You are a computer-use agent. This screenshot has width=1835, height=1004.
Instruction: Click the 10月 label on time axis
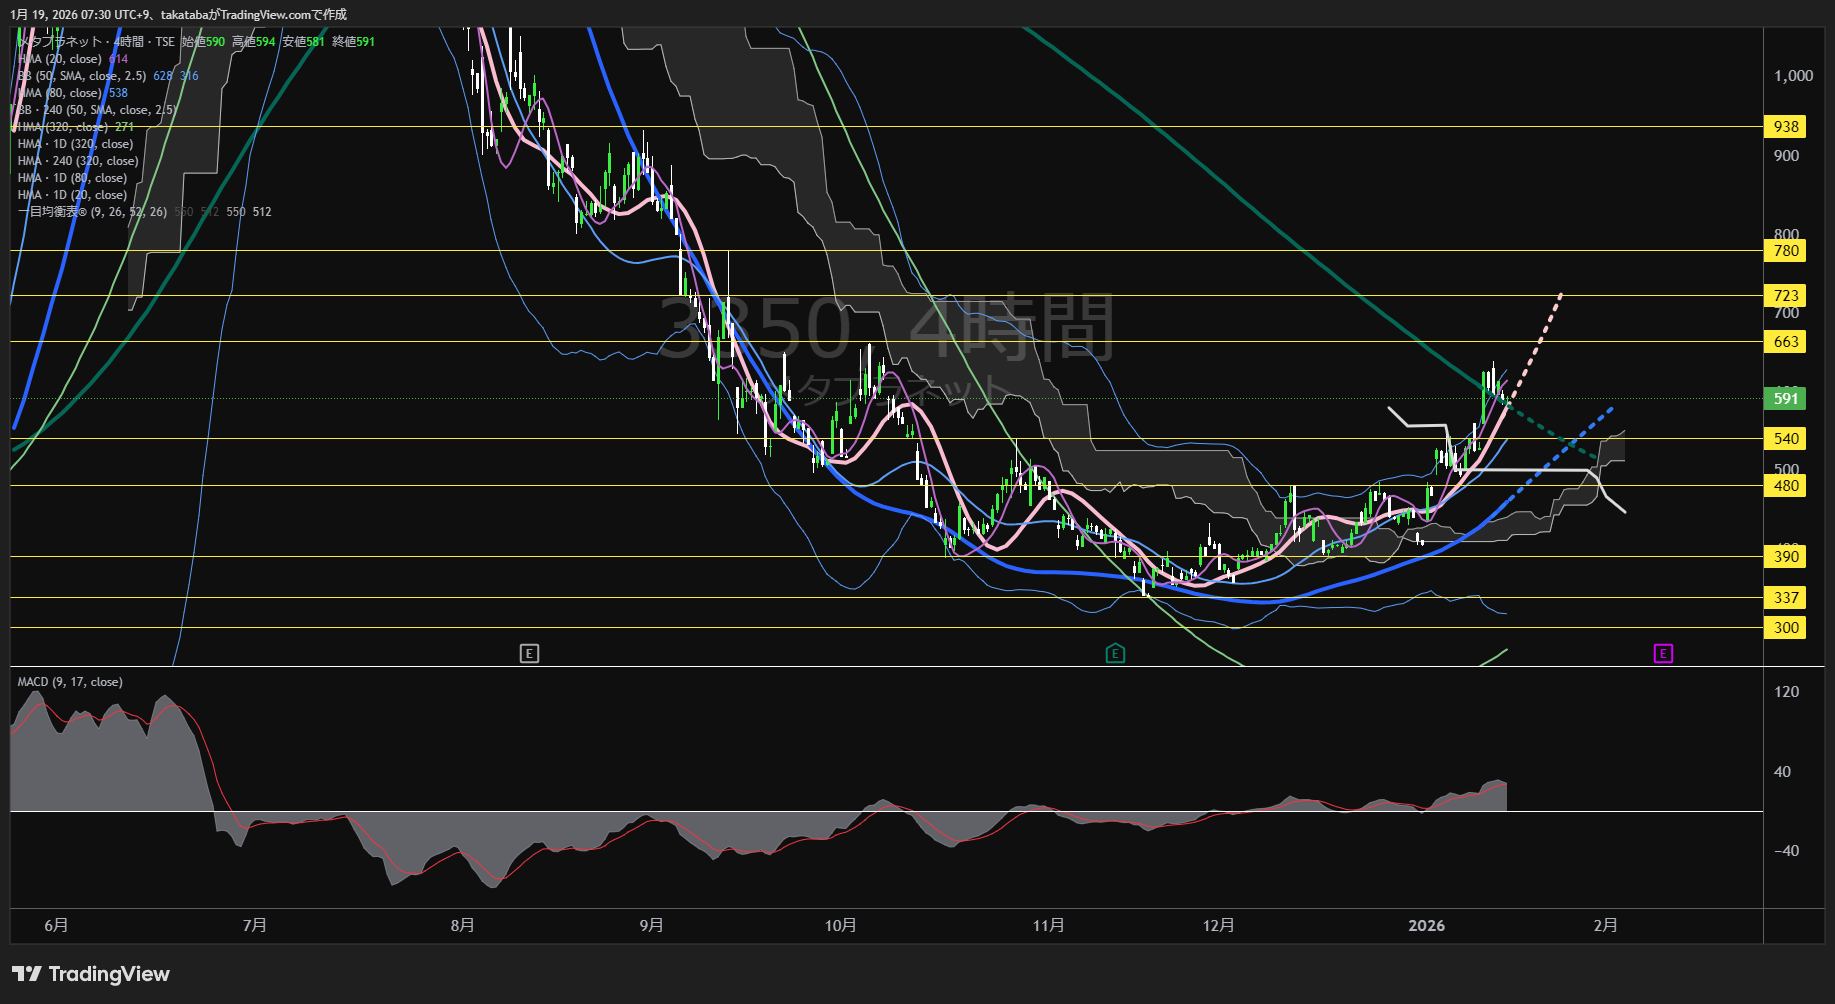coord(840,925)
